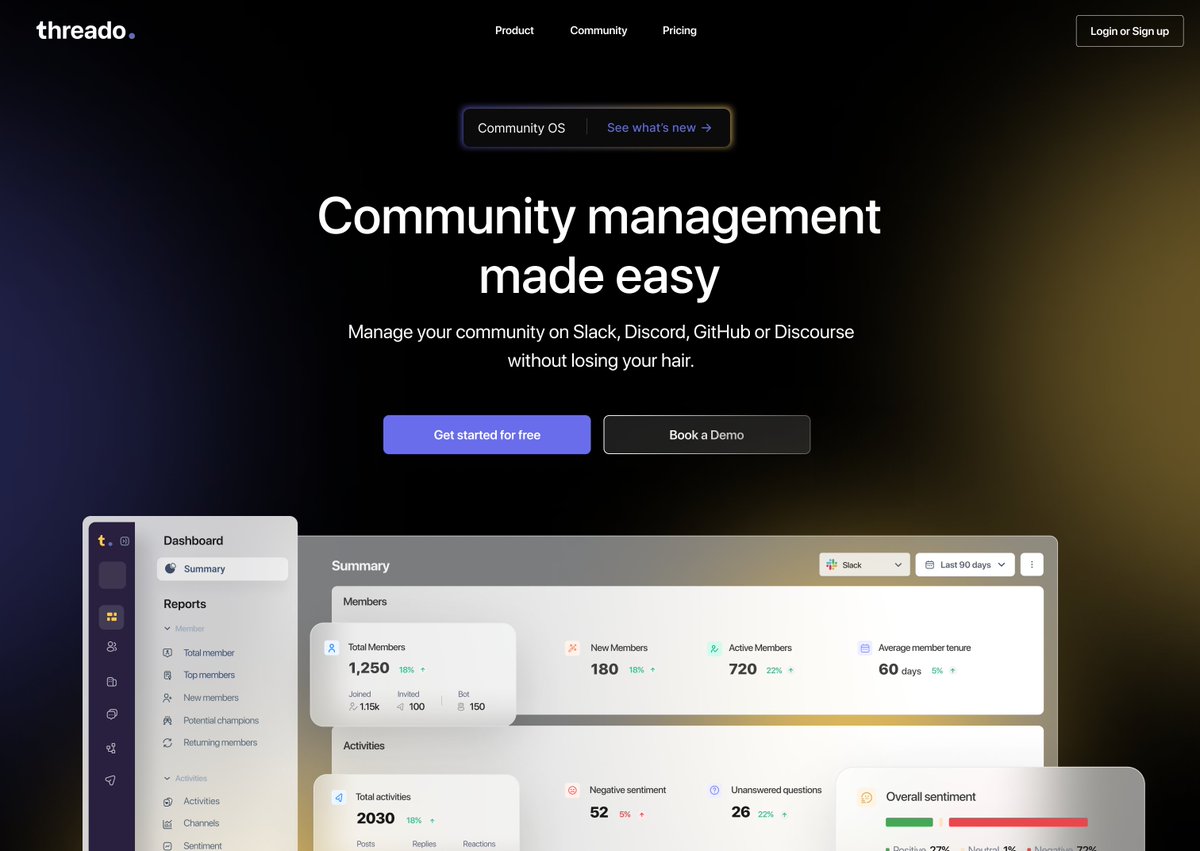Click the Book a Demo button
This screenshot has height=851, width=1200.
(x=706, y=434)
